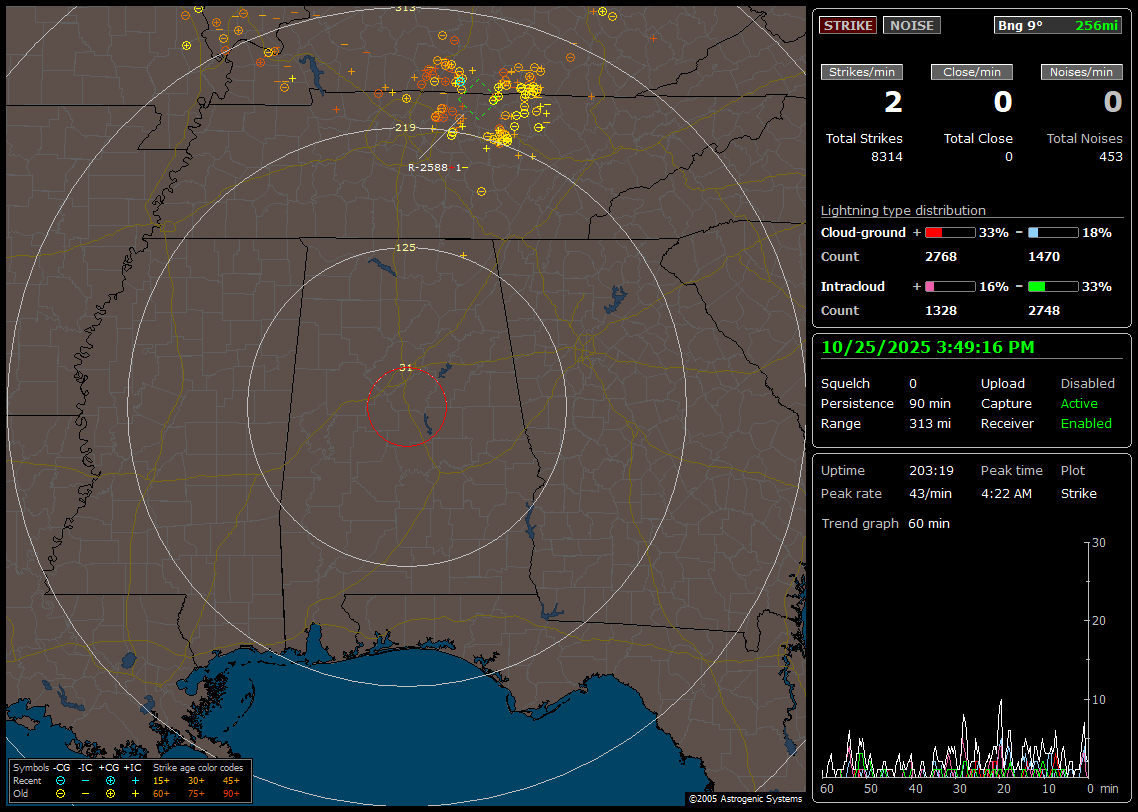Select the Noises/min button
Screen dimensions: 1138x812
[1081, 72]
